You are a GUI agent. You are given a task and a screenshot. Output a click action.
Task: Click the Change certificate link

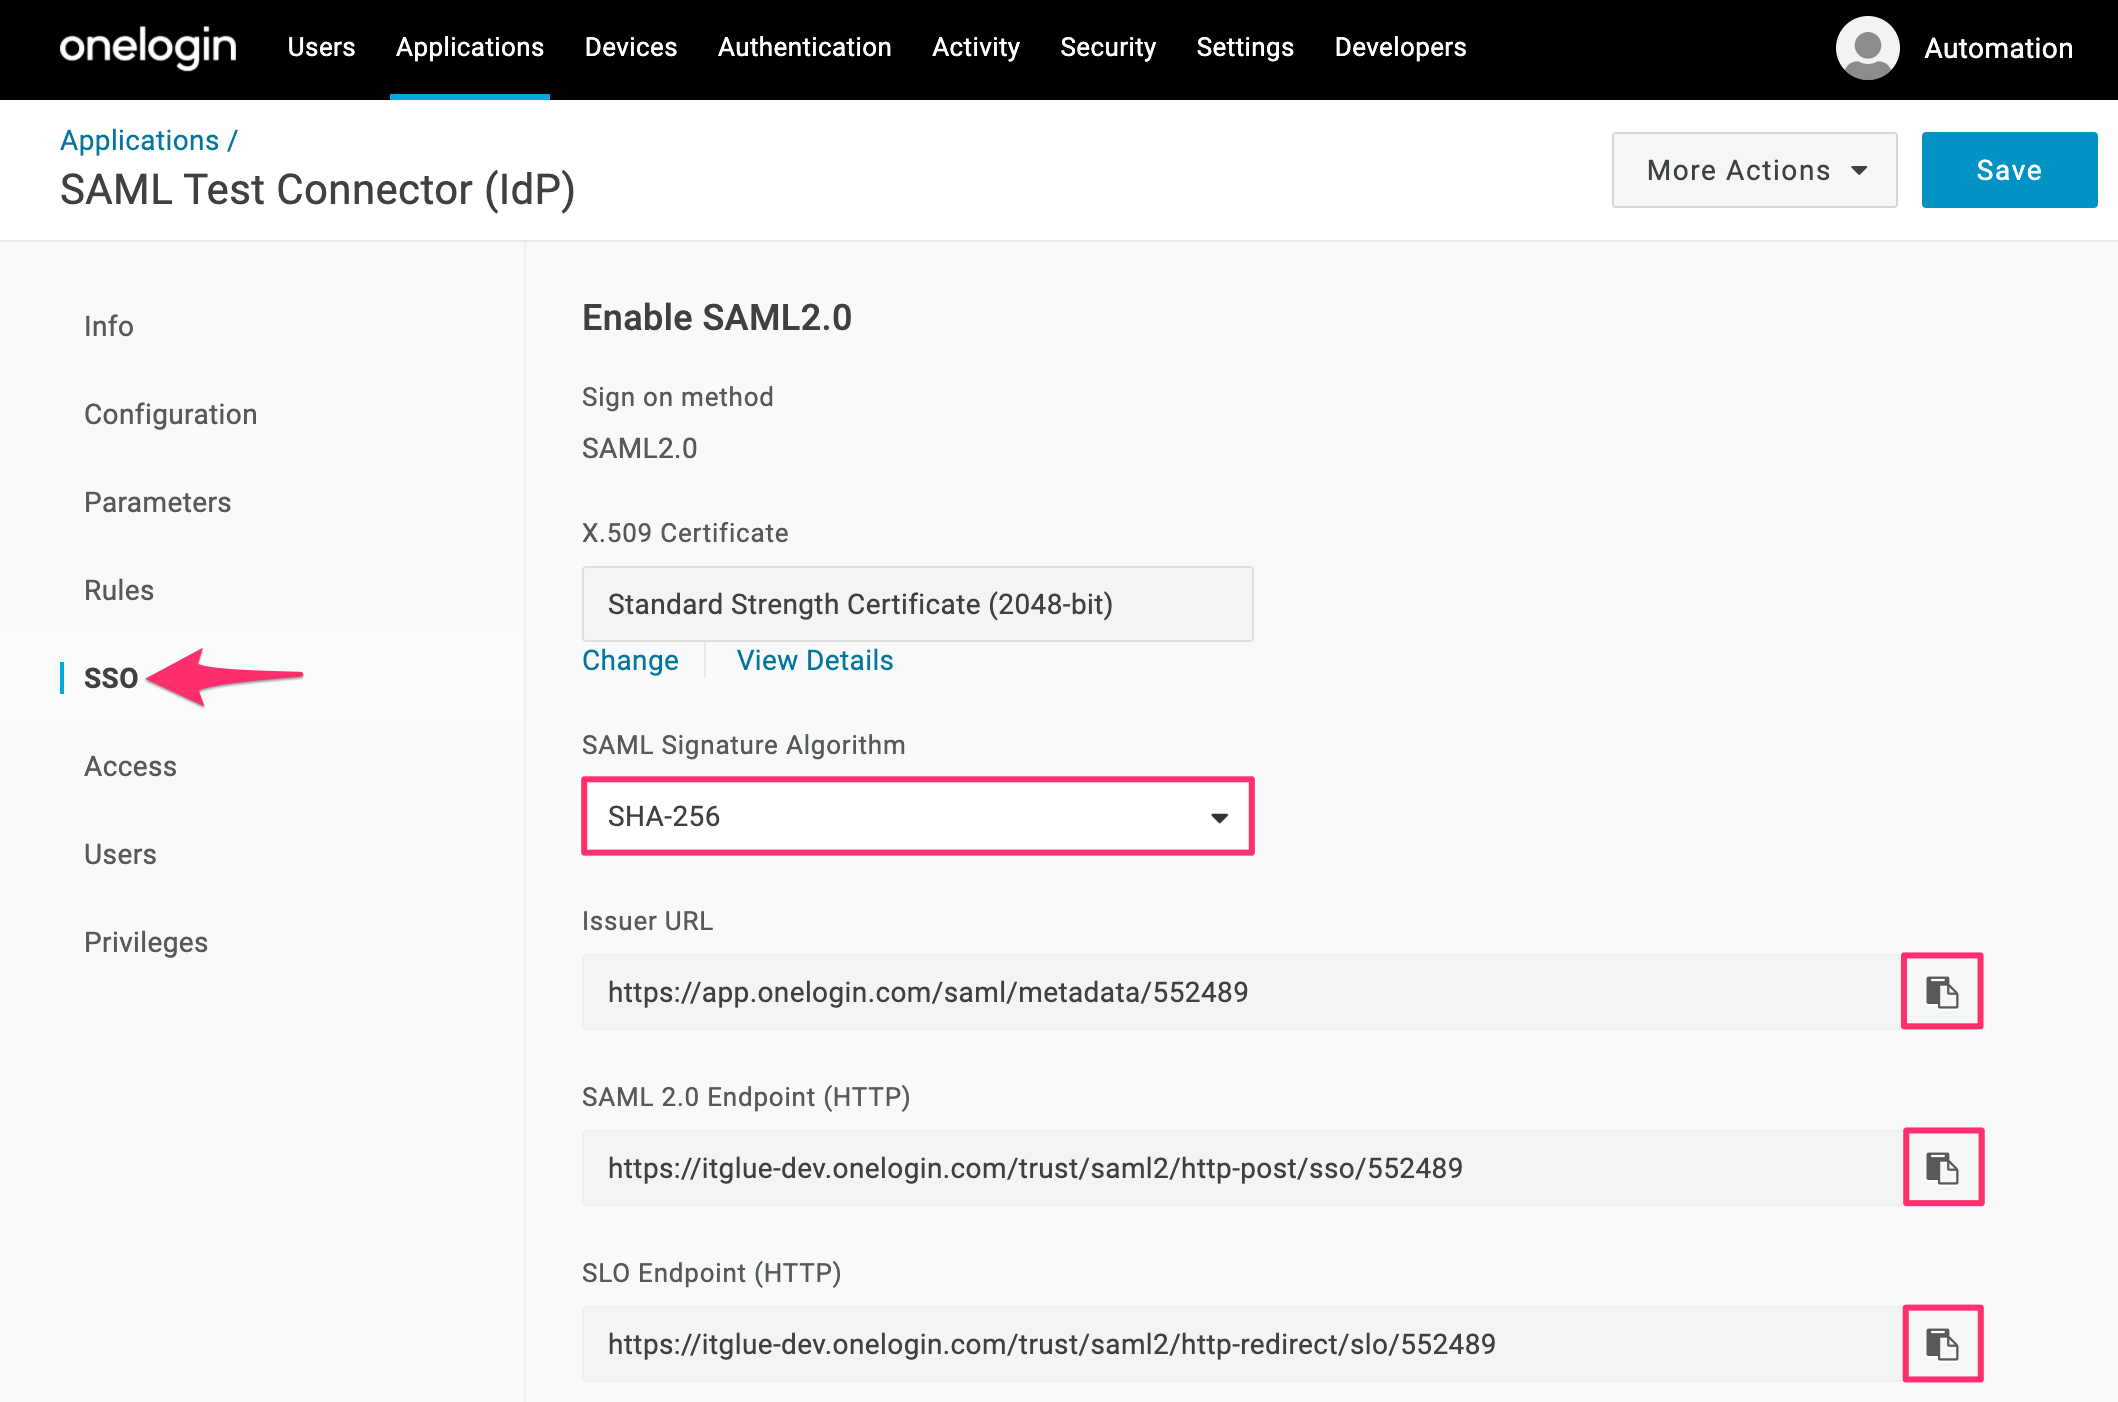pyautogui.click(x=630, y=660)
